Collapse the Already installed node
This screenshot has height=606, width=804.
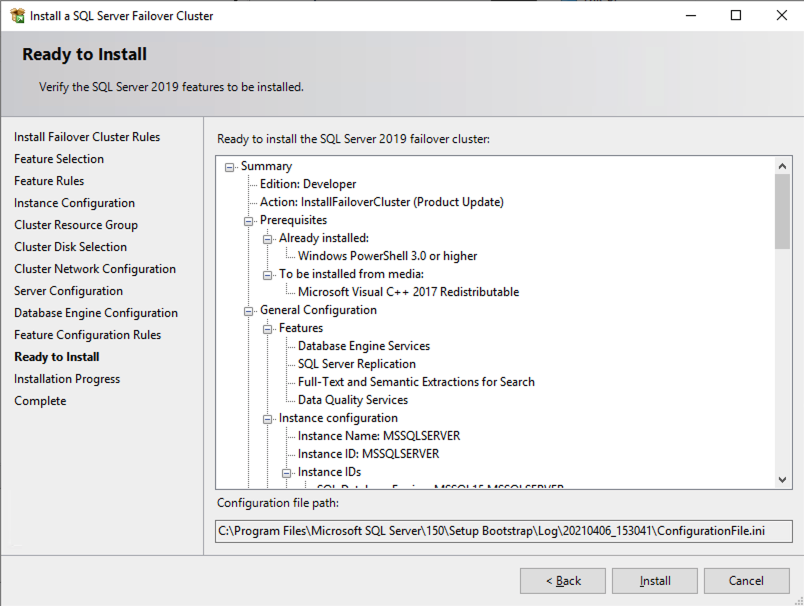pyautogui.click(x=268, y=238)
